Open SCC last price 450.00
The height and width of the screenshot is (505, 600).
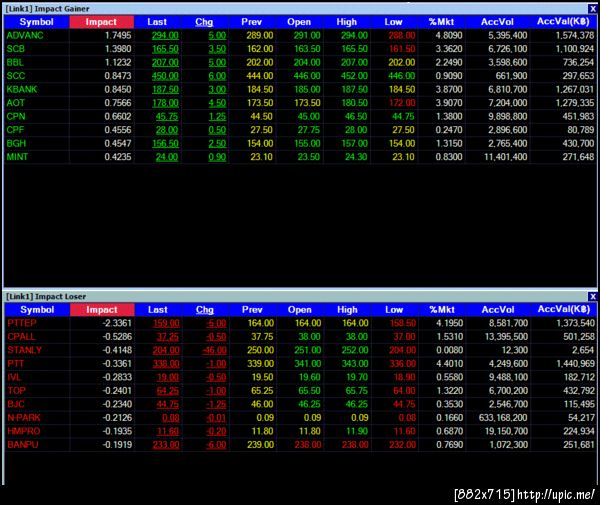(x=165, y=76)
